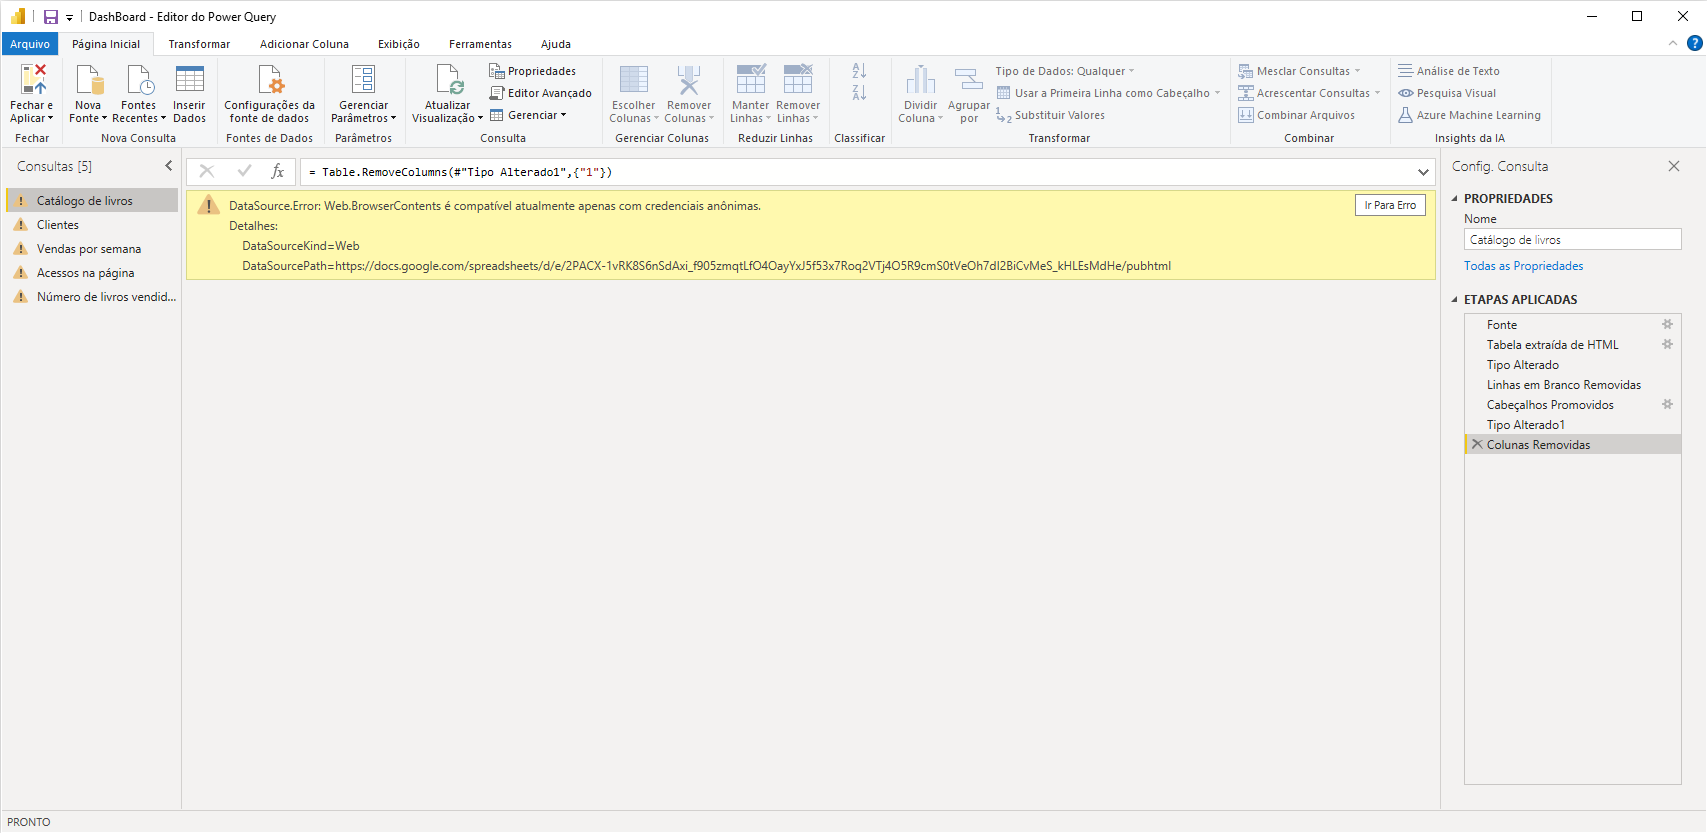Switch to Adicionar Coluna tab
Screen dimensions: 1707x833
click(304, 44)
